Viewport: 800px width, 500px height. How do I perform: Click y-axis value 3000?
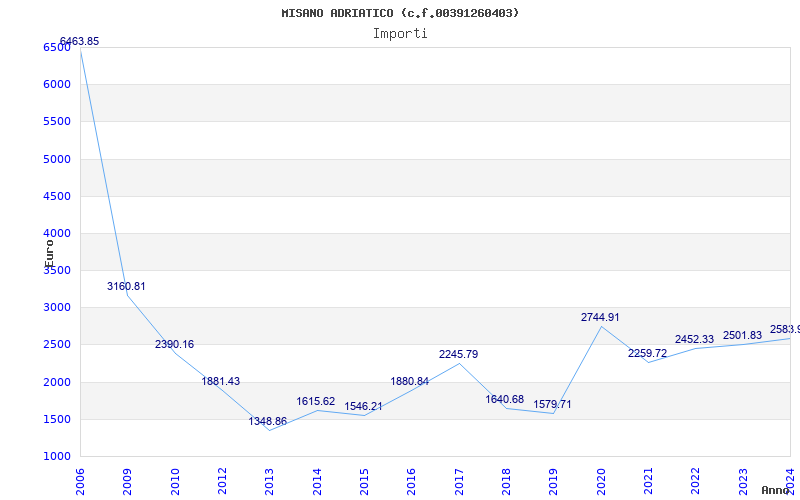click(x=57, y=308)
